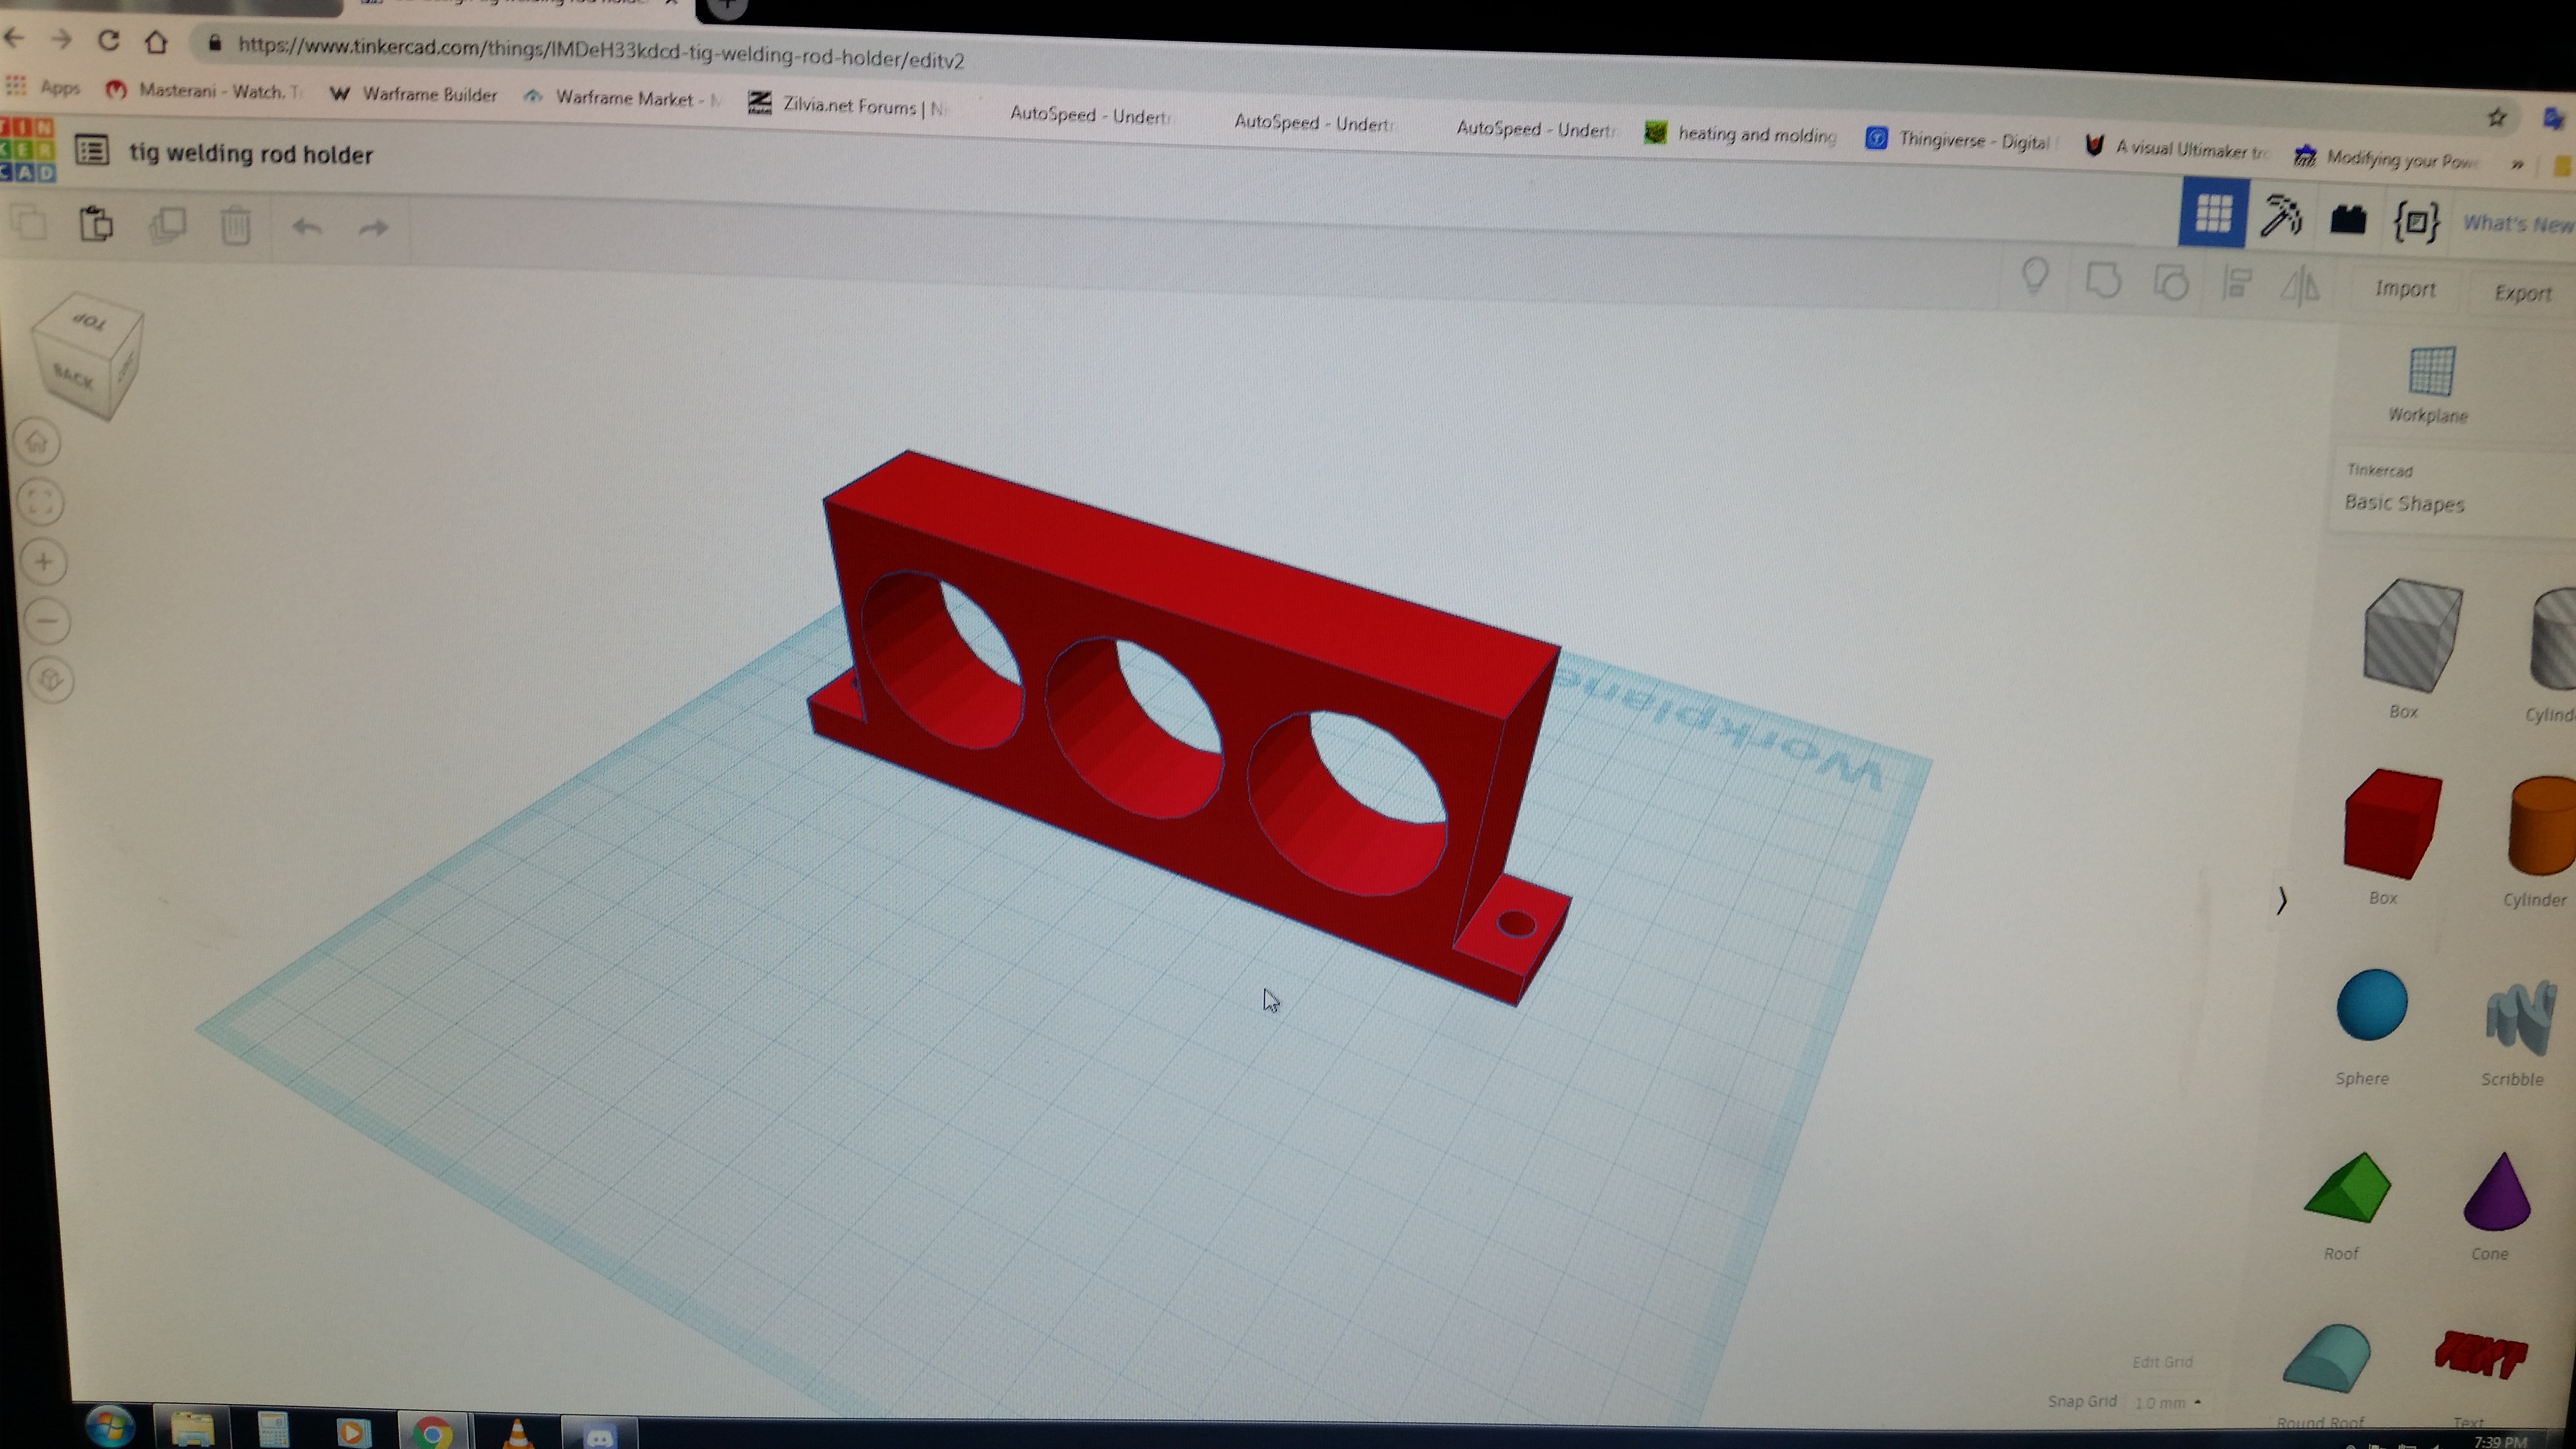Select the green Roof shape
Screen dimensions: 2576x1449
click(x=2347, y=1188)
